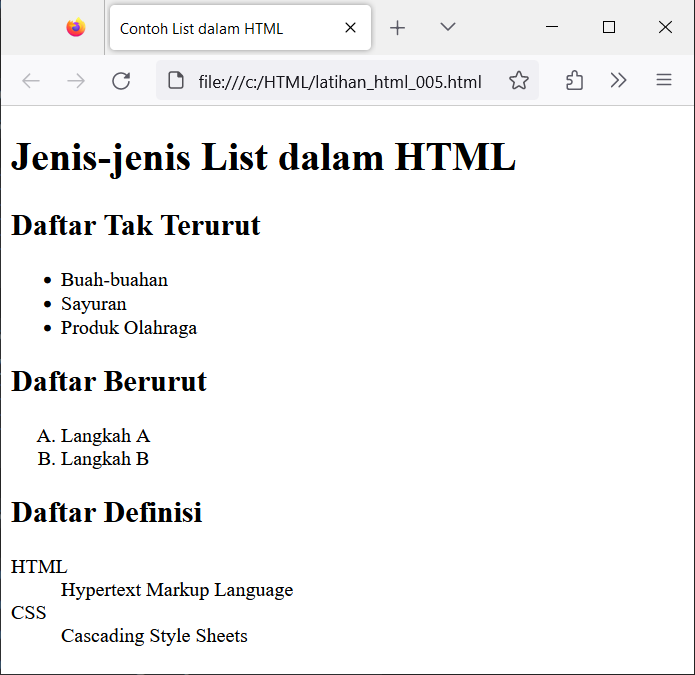Close the Contoh List dalam HTML tab

coord(350,28)
